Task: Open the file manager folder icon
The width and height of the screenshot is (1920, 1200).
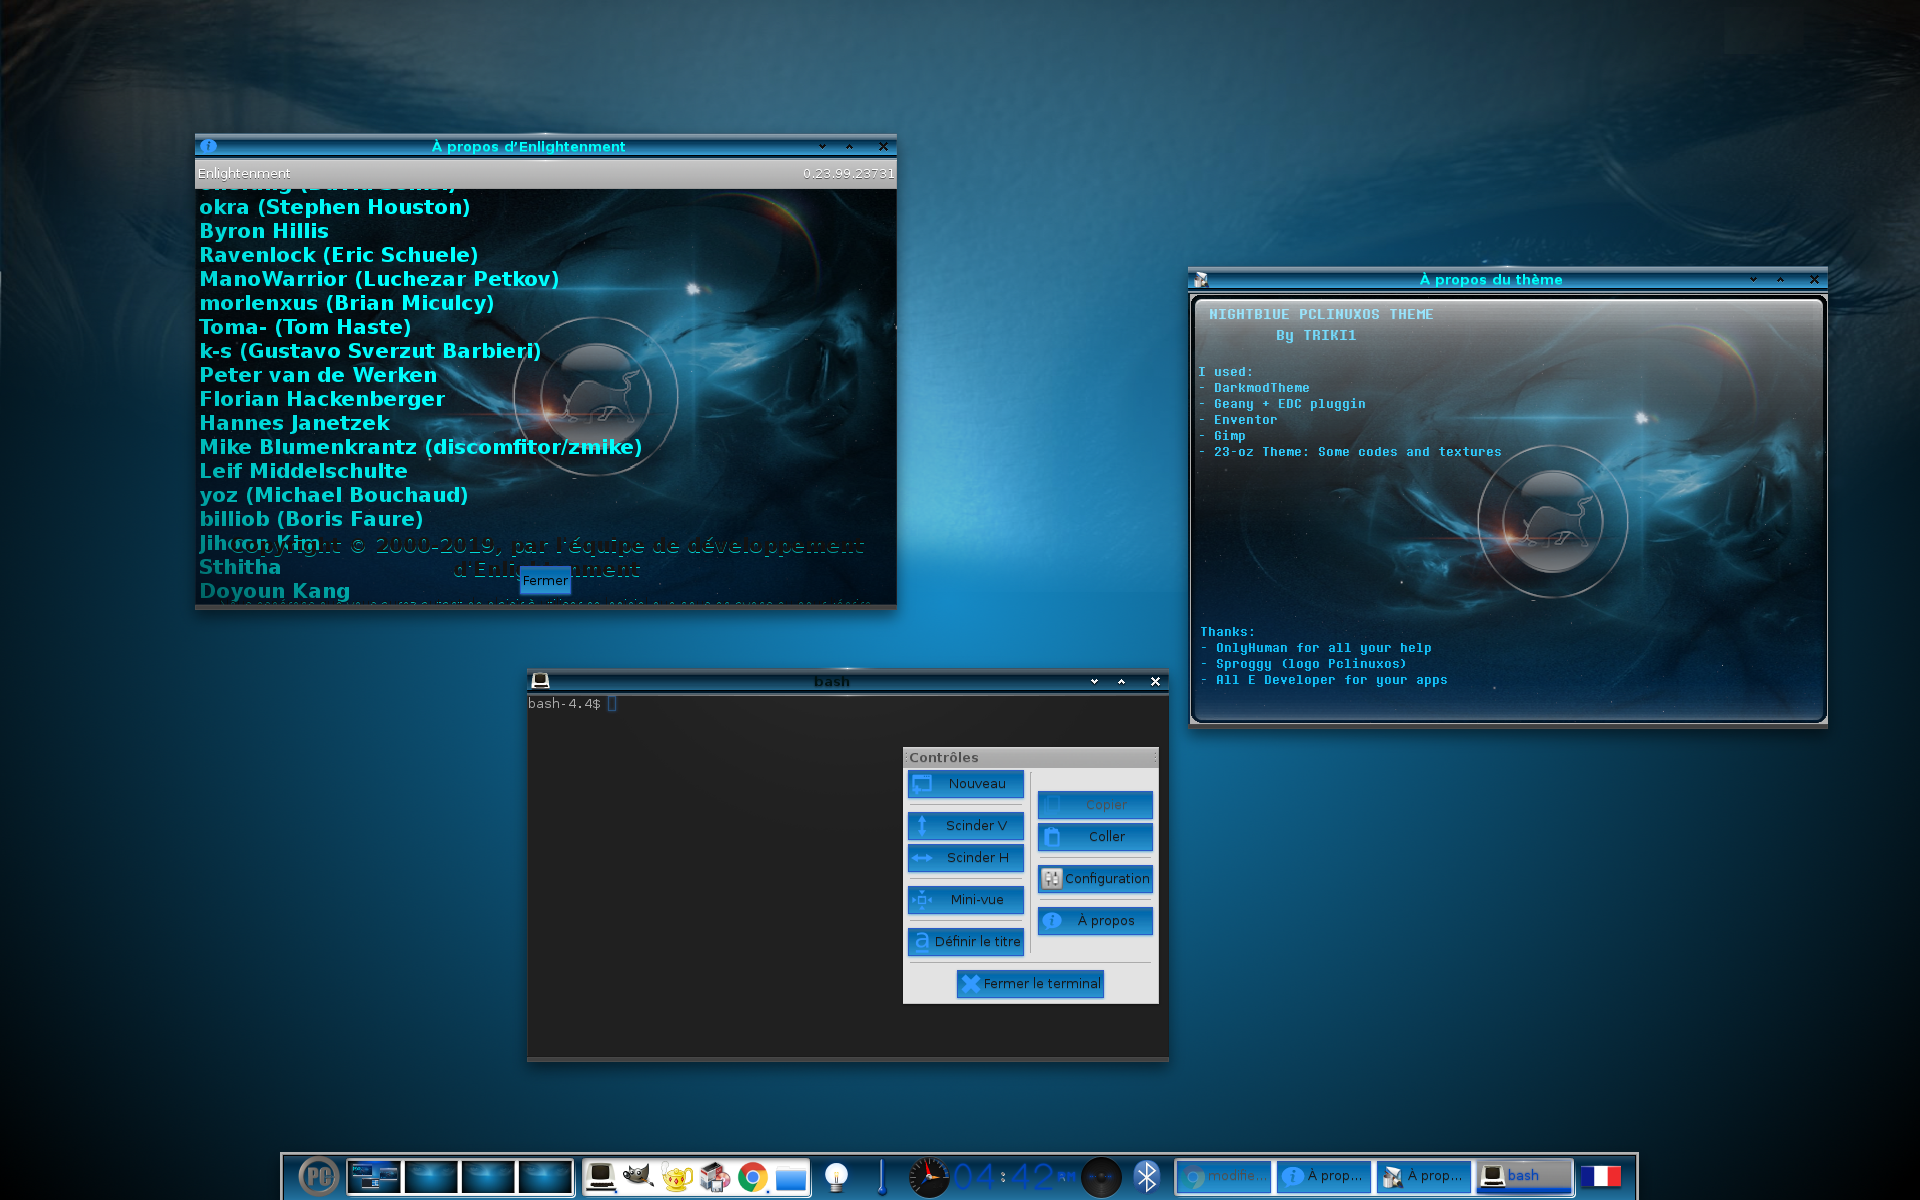Action: (791, 1177)
